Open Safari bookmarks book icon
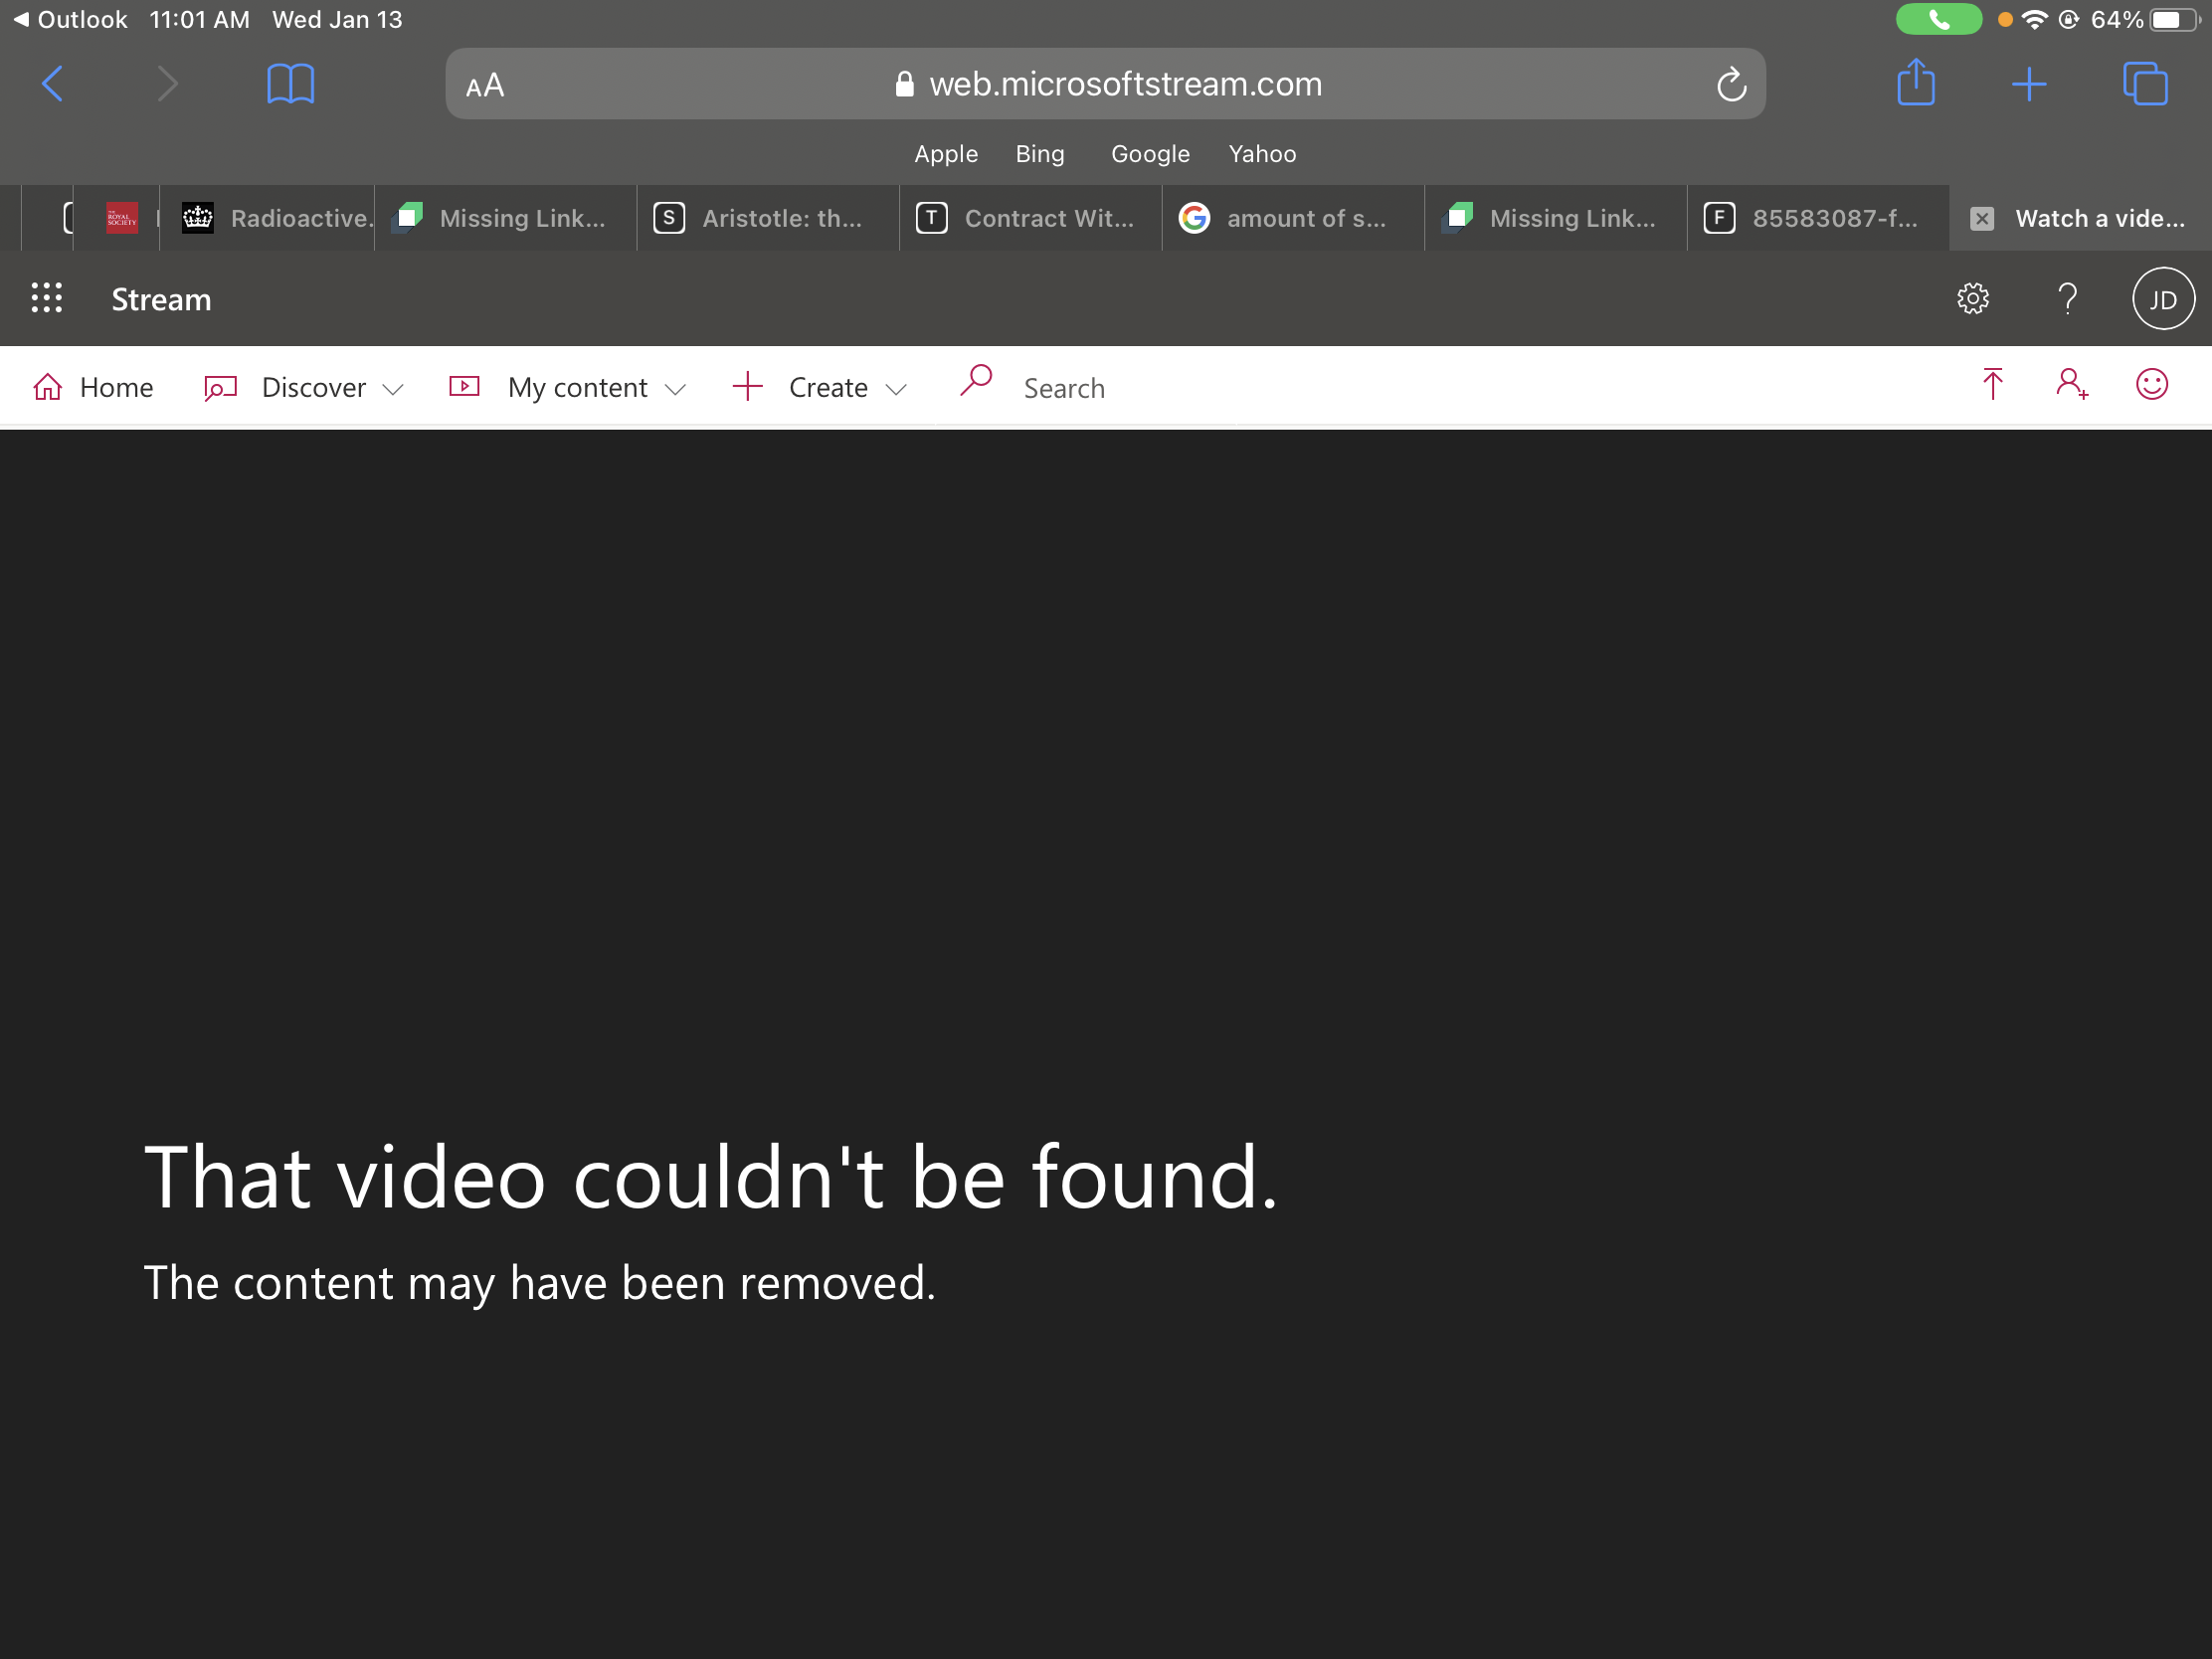Screen dimensions: 2212x1659 pyautogui.click(x=290, y=84)
